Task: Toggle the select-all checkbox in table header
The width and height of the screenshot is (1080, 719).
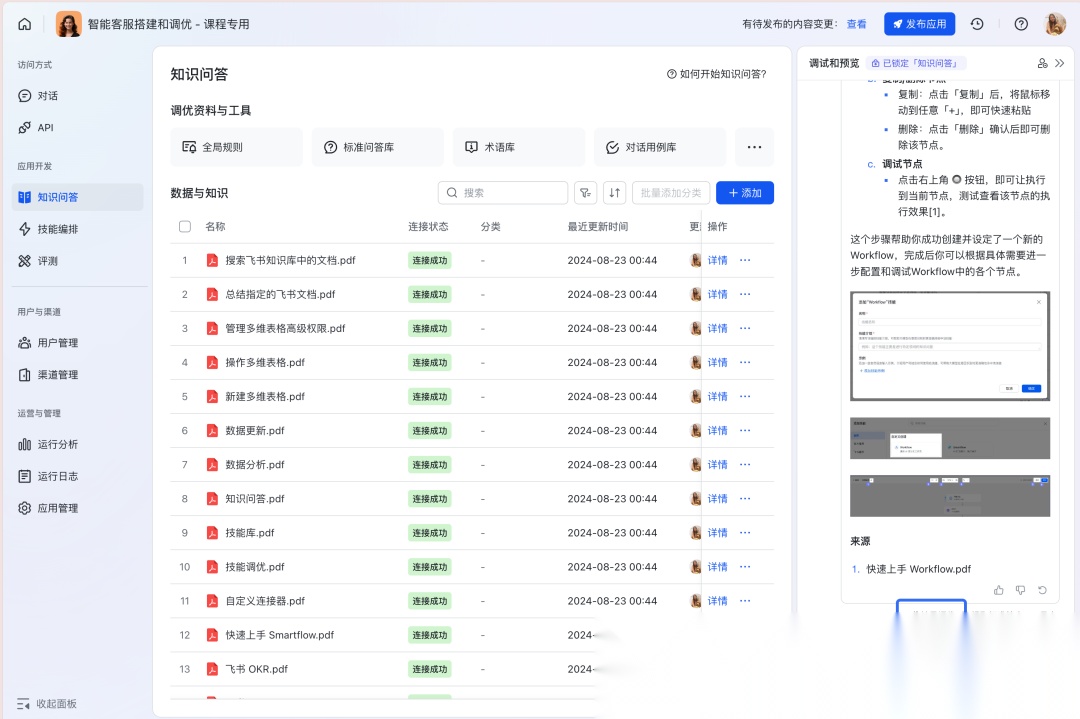Action: click(x=185, y=227)
